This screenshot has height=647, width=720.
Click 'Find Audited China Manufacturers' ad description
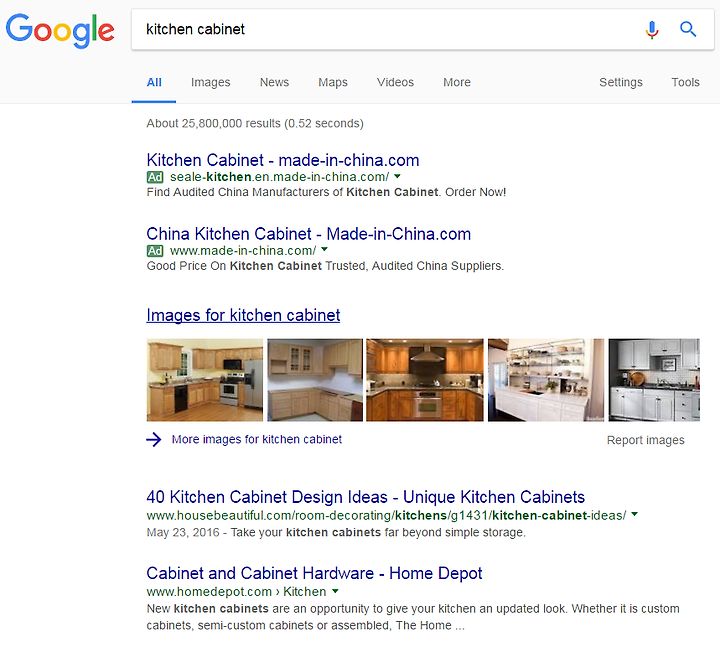[x=326, y=192]
